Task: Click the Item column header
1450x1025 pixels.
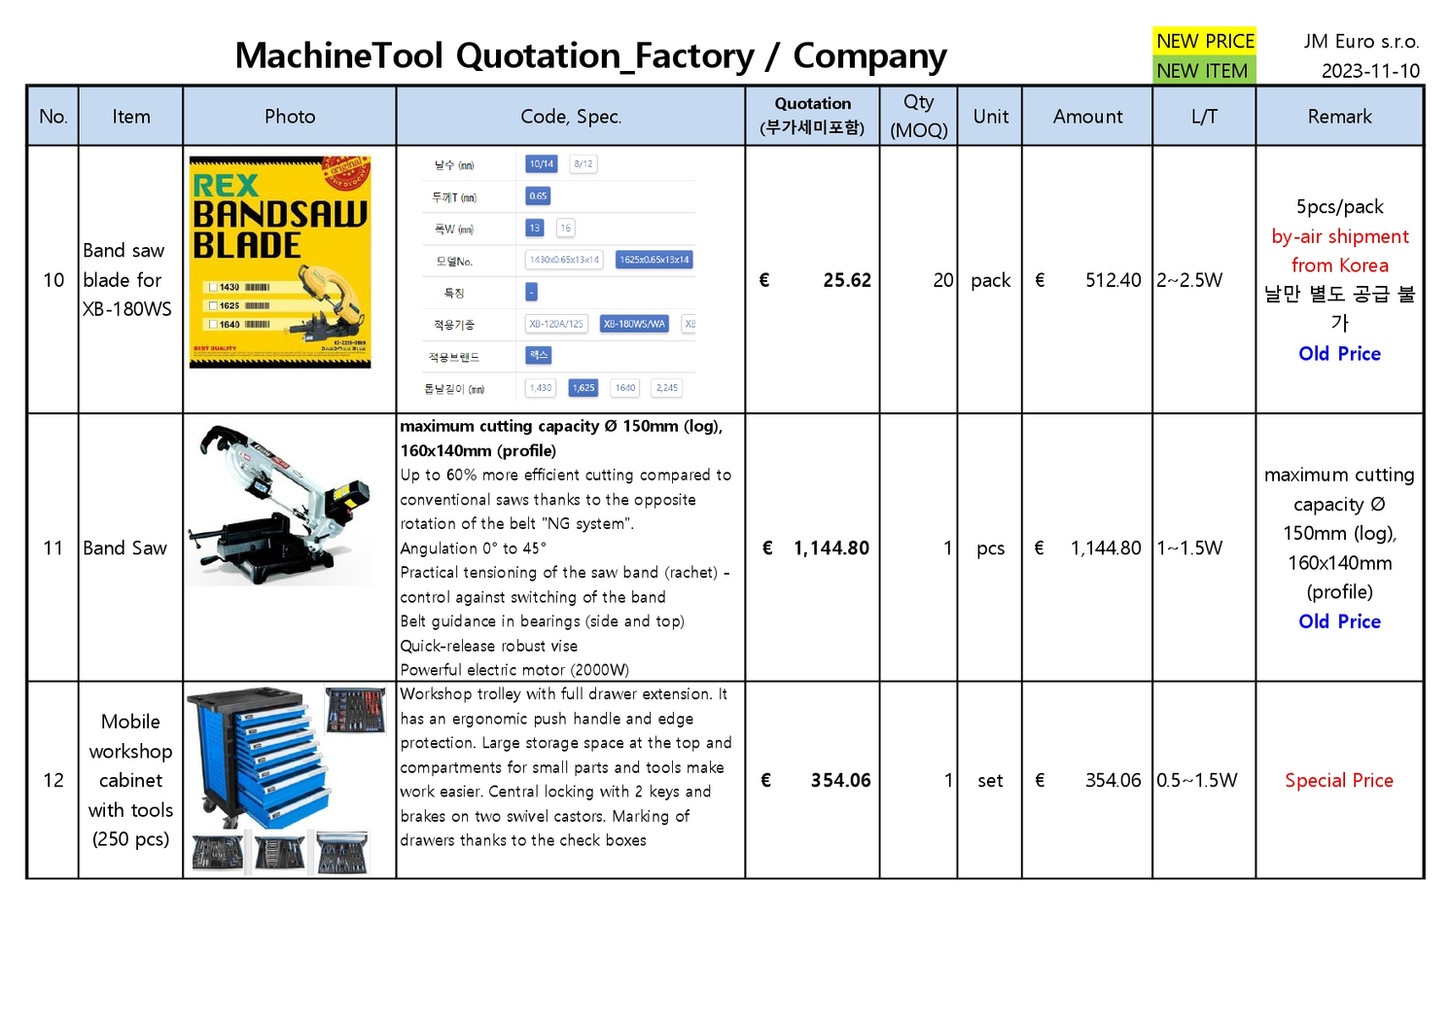Action: (x=131, y=116)
